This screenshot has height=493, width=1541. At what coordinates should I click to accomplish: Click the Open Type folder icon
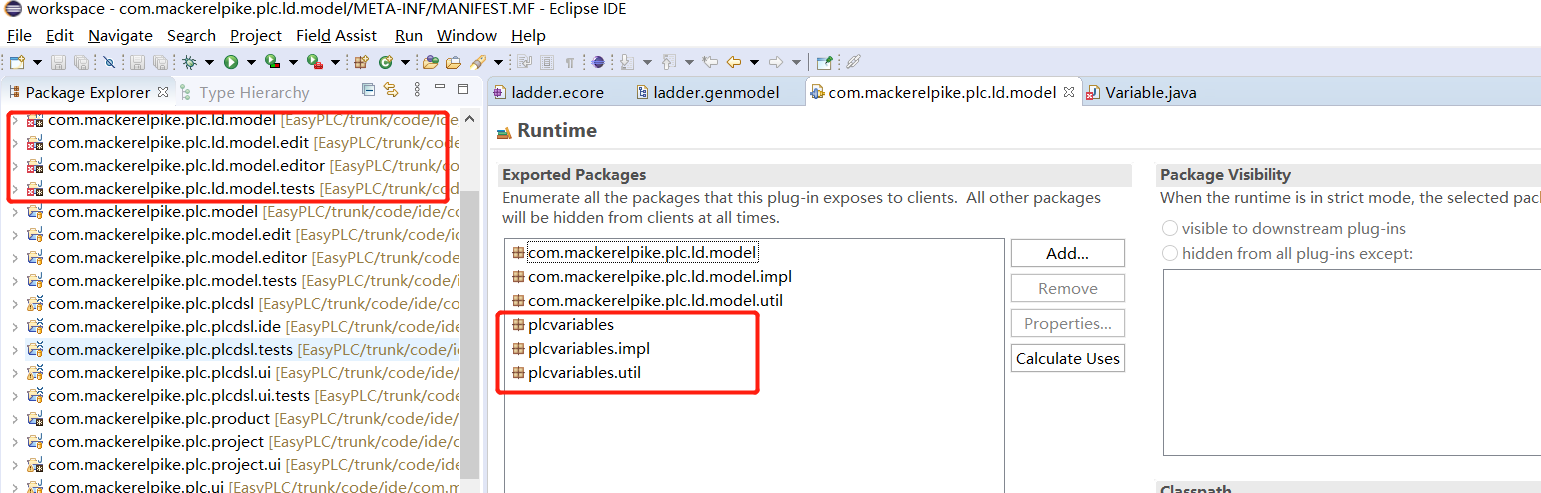pyautogui.click(x=431, y=62)
